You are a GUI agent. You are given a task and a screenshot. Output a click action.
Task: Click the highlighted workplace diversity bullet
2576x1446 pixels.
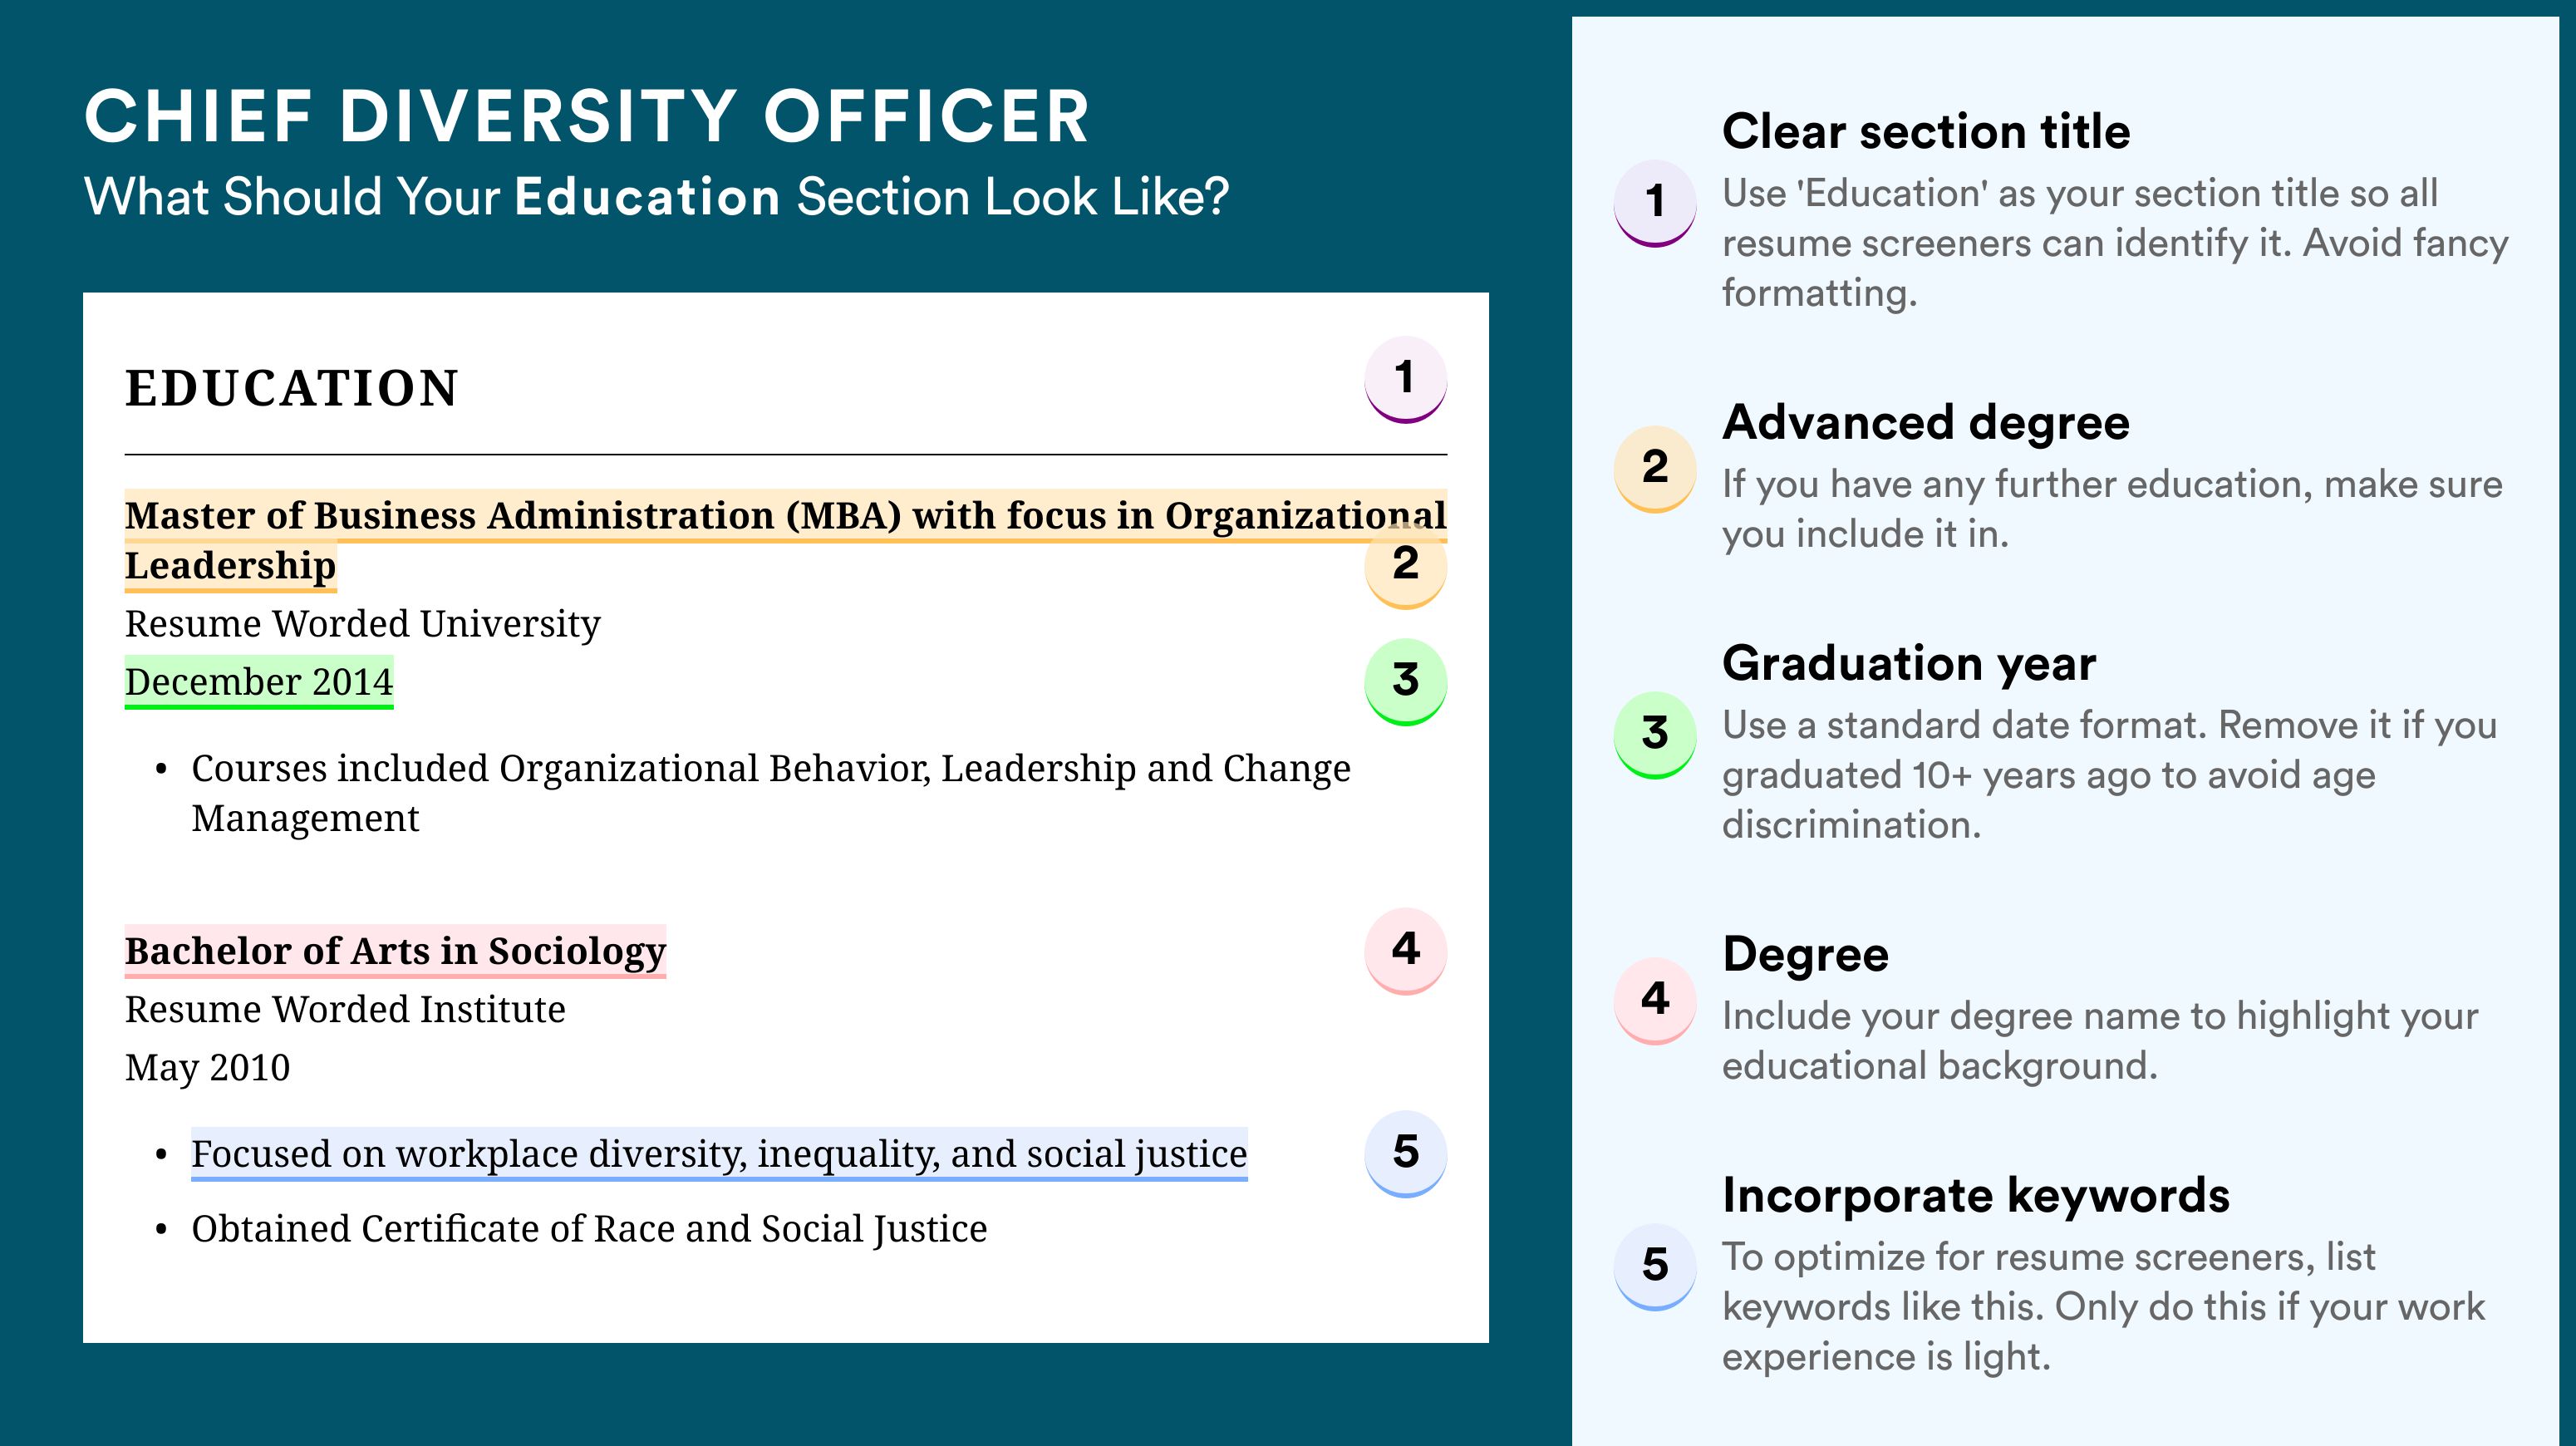(x=719, y=1154)
